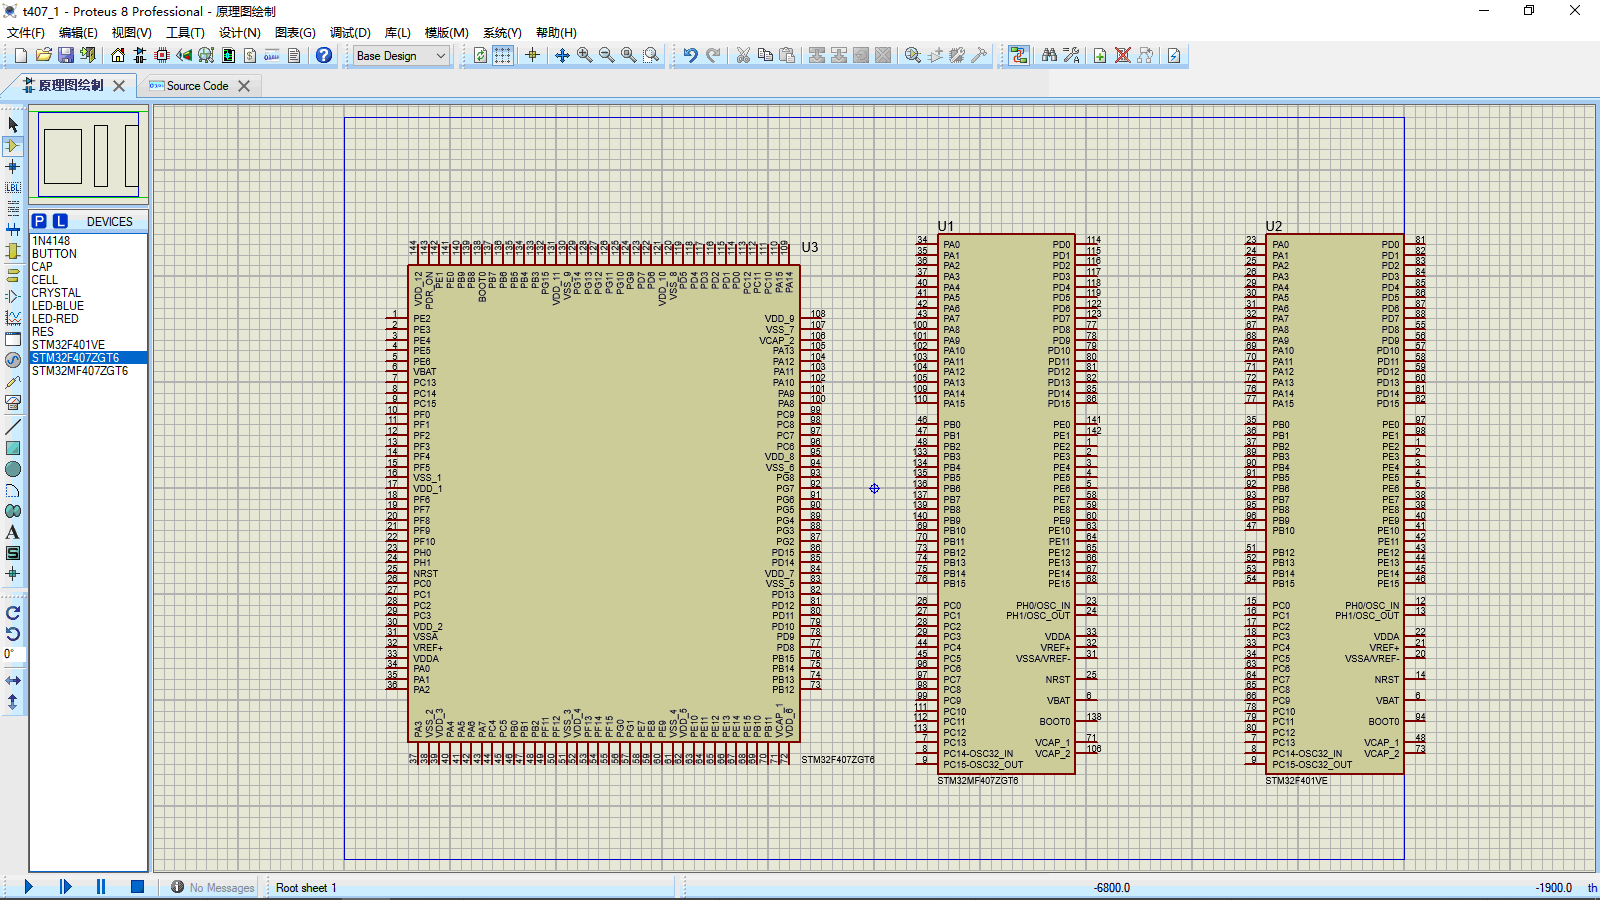Click P to pick devices from libraries
The width and height of the screenshot is (1600, 900).
point(38,220)
